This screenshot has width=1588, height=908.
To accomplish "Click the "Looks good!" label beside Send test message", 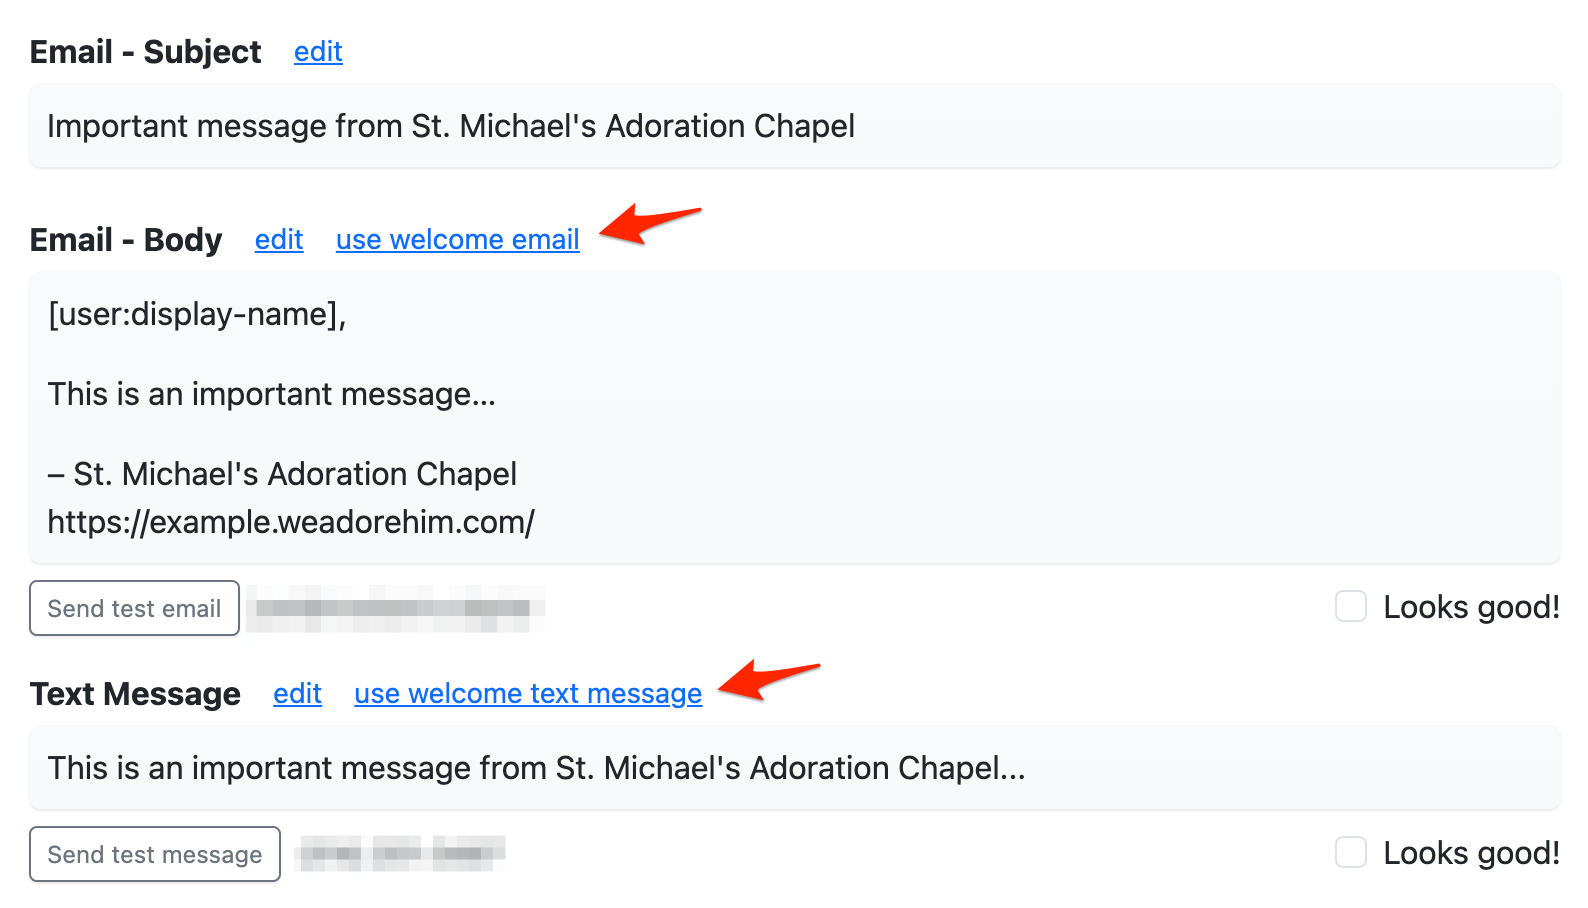I will pos(1471,853).
